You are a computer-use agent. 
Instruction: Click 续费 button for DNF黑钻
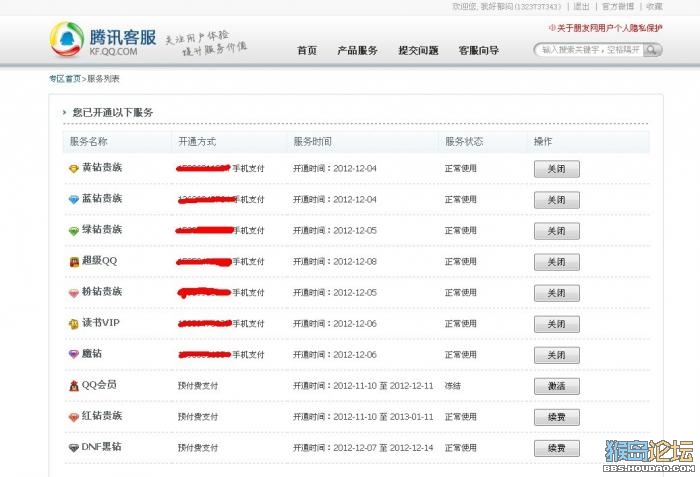pyautogui.click(x=557, y=448)
